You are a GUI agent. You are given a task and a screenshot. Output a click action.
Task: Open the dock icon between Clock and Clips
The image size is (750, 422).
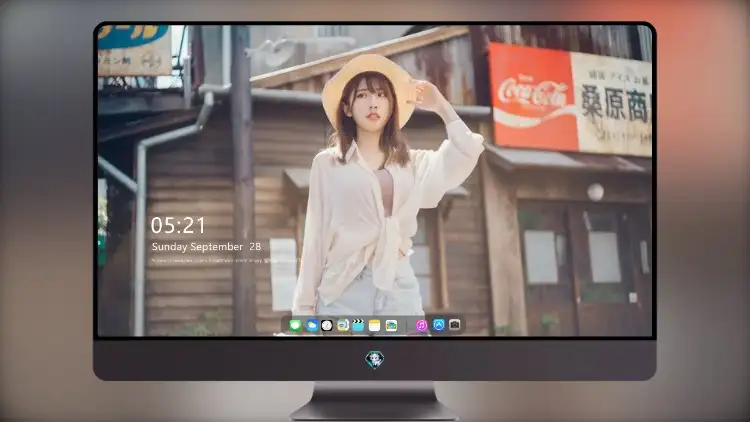tap(342, 325)
